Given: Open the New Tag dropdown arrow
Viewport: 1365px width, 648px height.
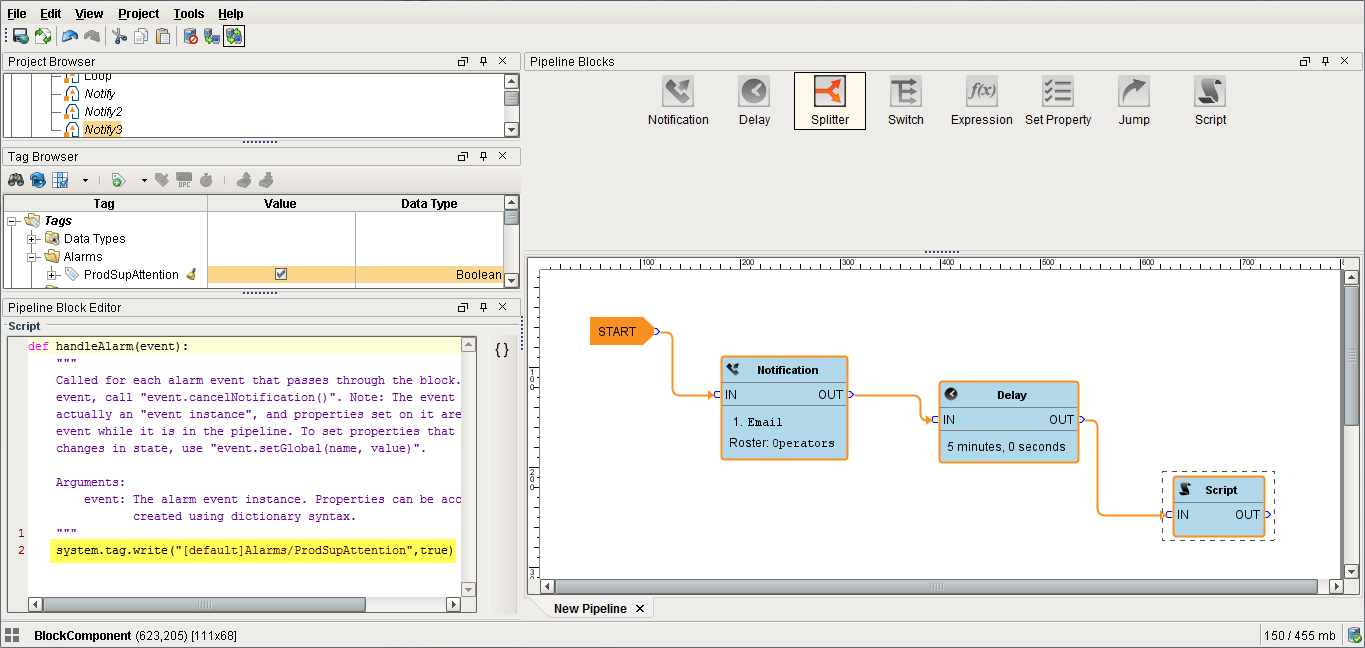Looking at the screenshot, I should point(144,181).
